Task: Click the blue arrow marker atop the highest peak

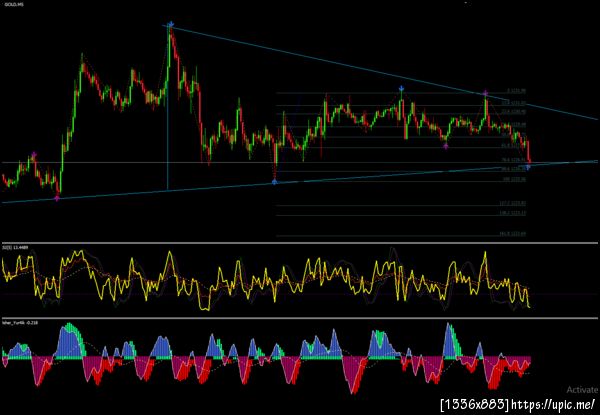Action: [171, 25]
